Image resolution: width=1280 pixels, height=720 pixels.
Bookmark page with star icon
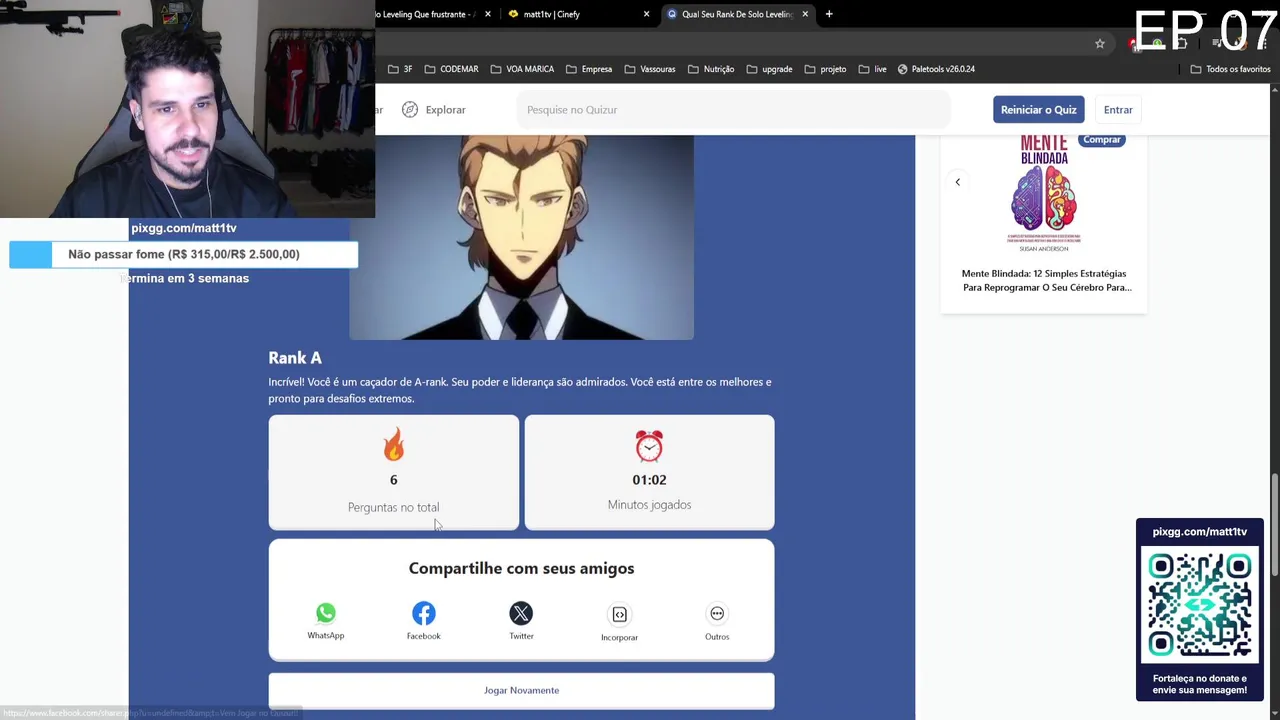[x=1100, y=43]
